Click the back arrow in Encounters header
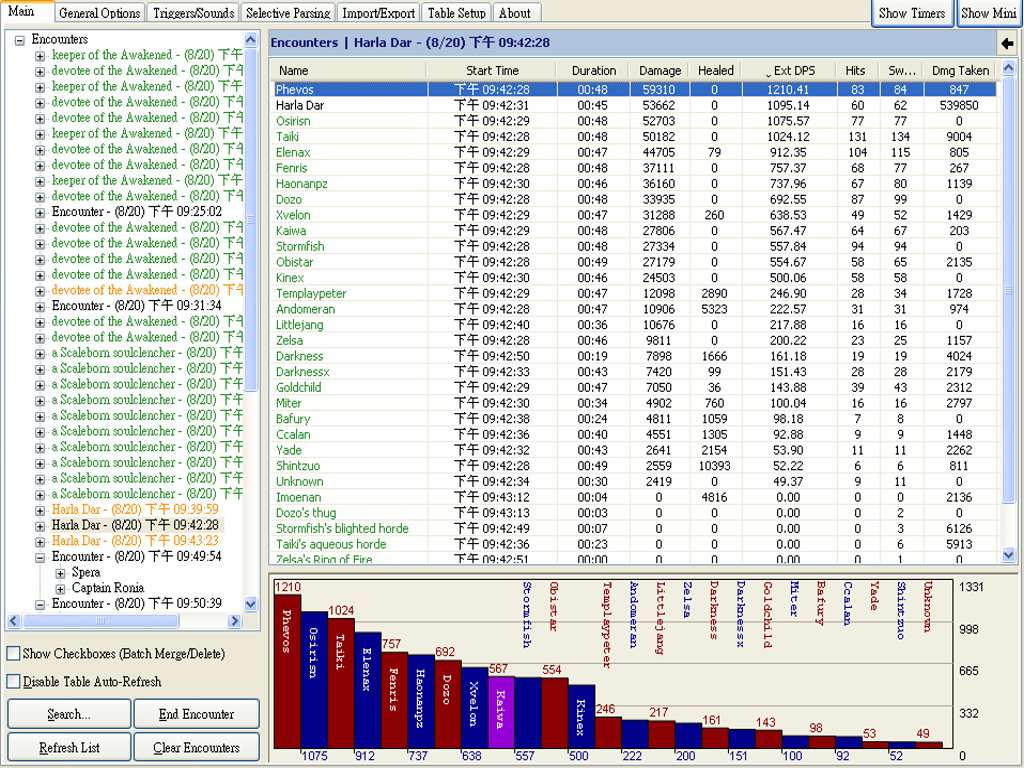The height and width of the screenshot is (768, 1024). (x=1006, y=43)
